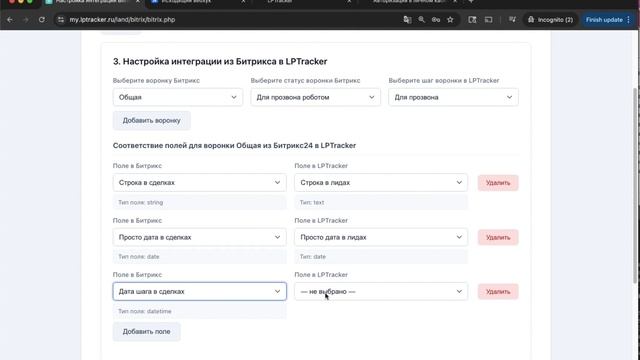Expand the Строка в лидах field dropdown
Image resolution: width=640 pixels, height=360 pixels.
point(381,182)
